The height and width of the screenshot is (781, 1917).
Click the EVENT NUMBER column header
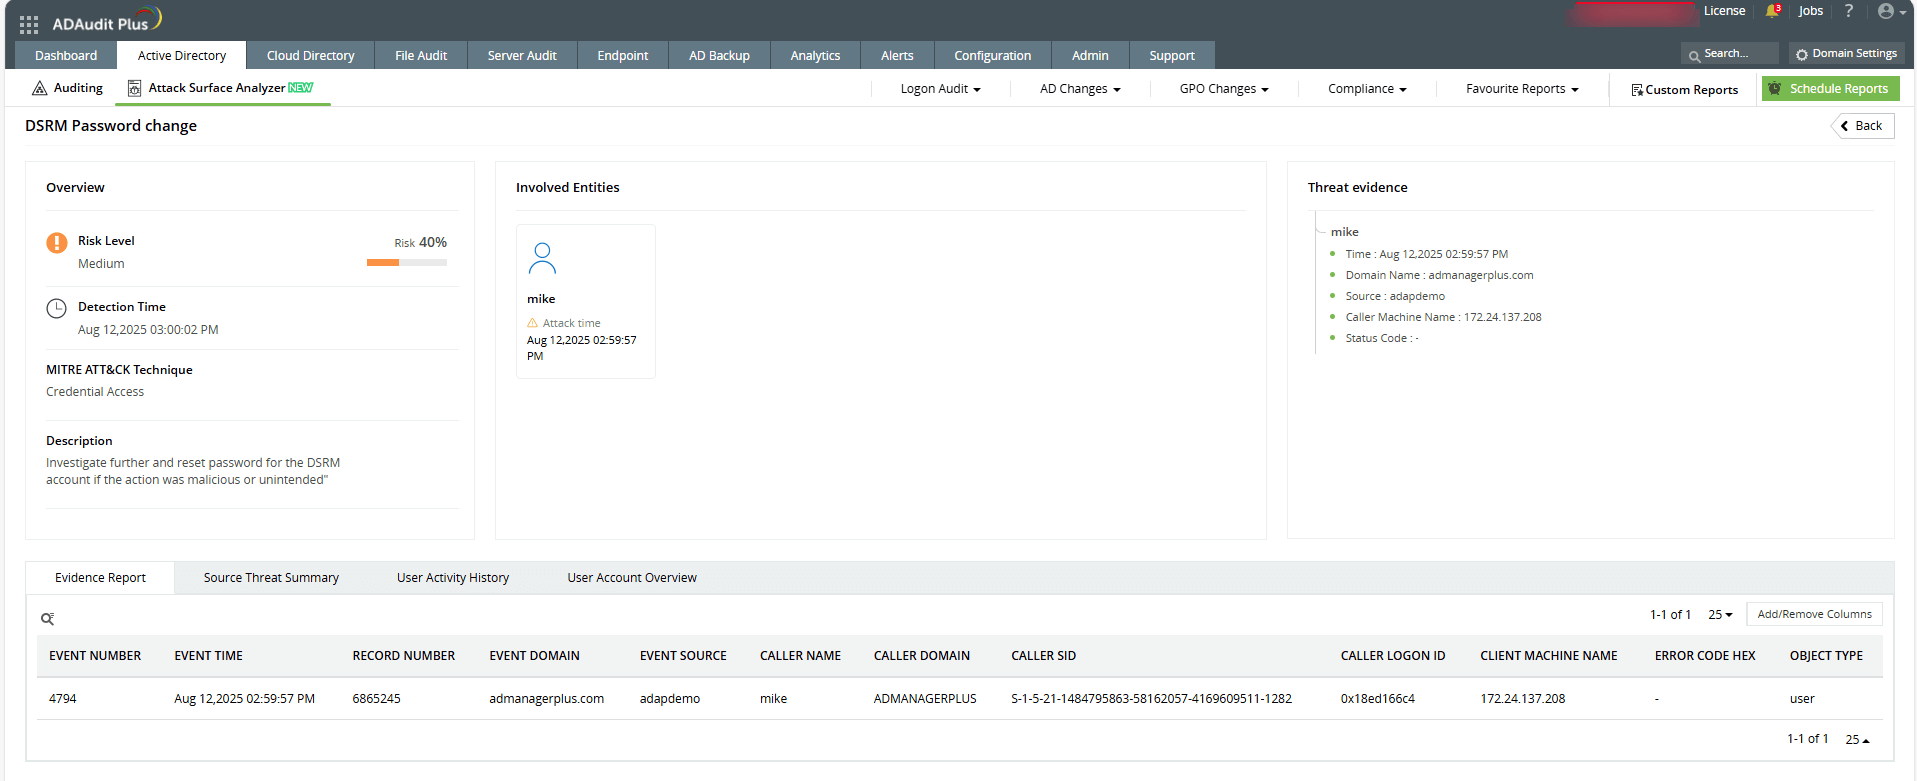95,656
